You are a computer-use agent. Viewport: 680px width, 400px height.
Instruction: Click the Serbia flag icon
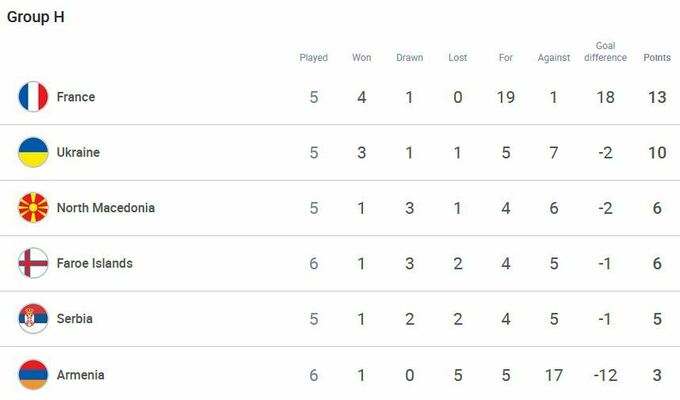[33, 319]
